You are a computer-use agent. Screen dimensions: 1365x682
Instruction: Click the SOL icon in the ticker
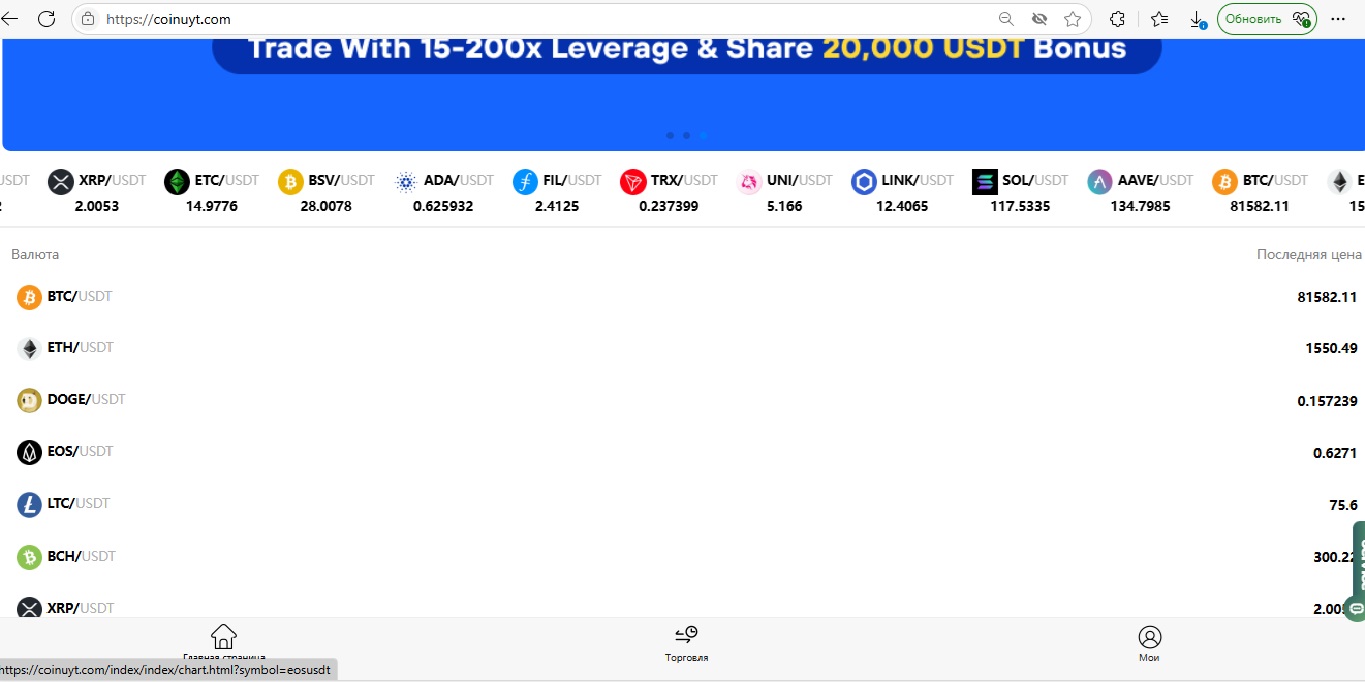coord(985,182)
